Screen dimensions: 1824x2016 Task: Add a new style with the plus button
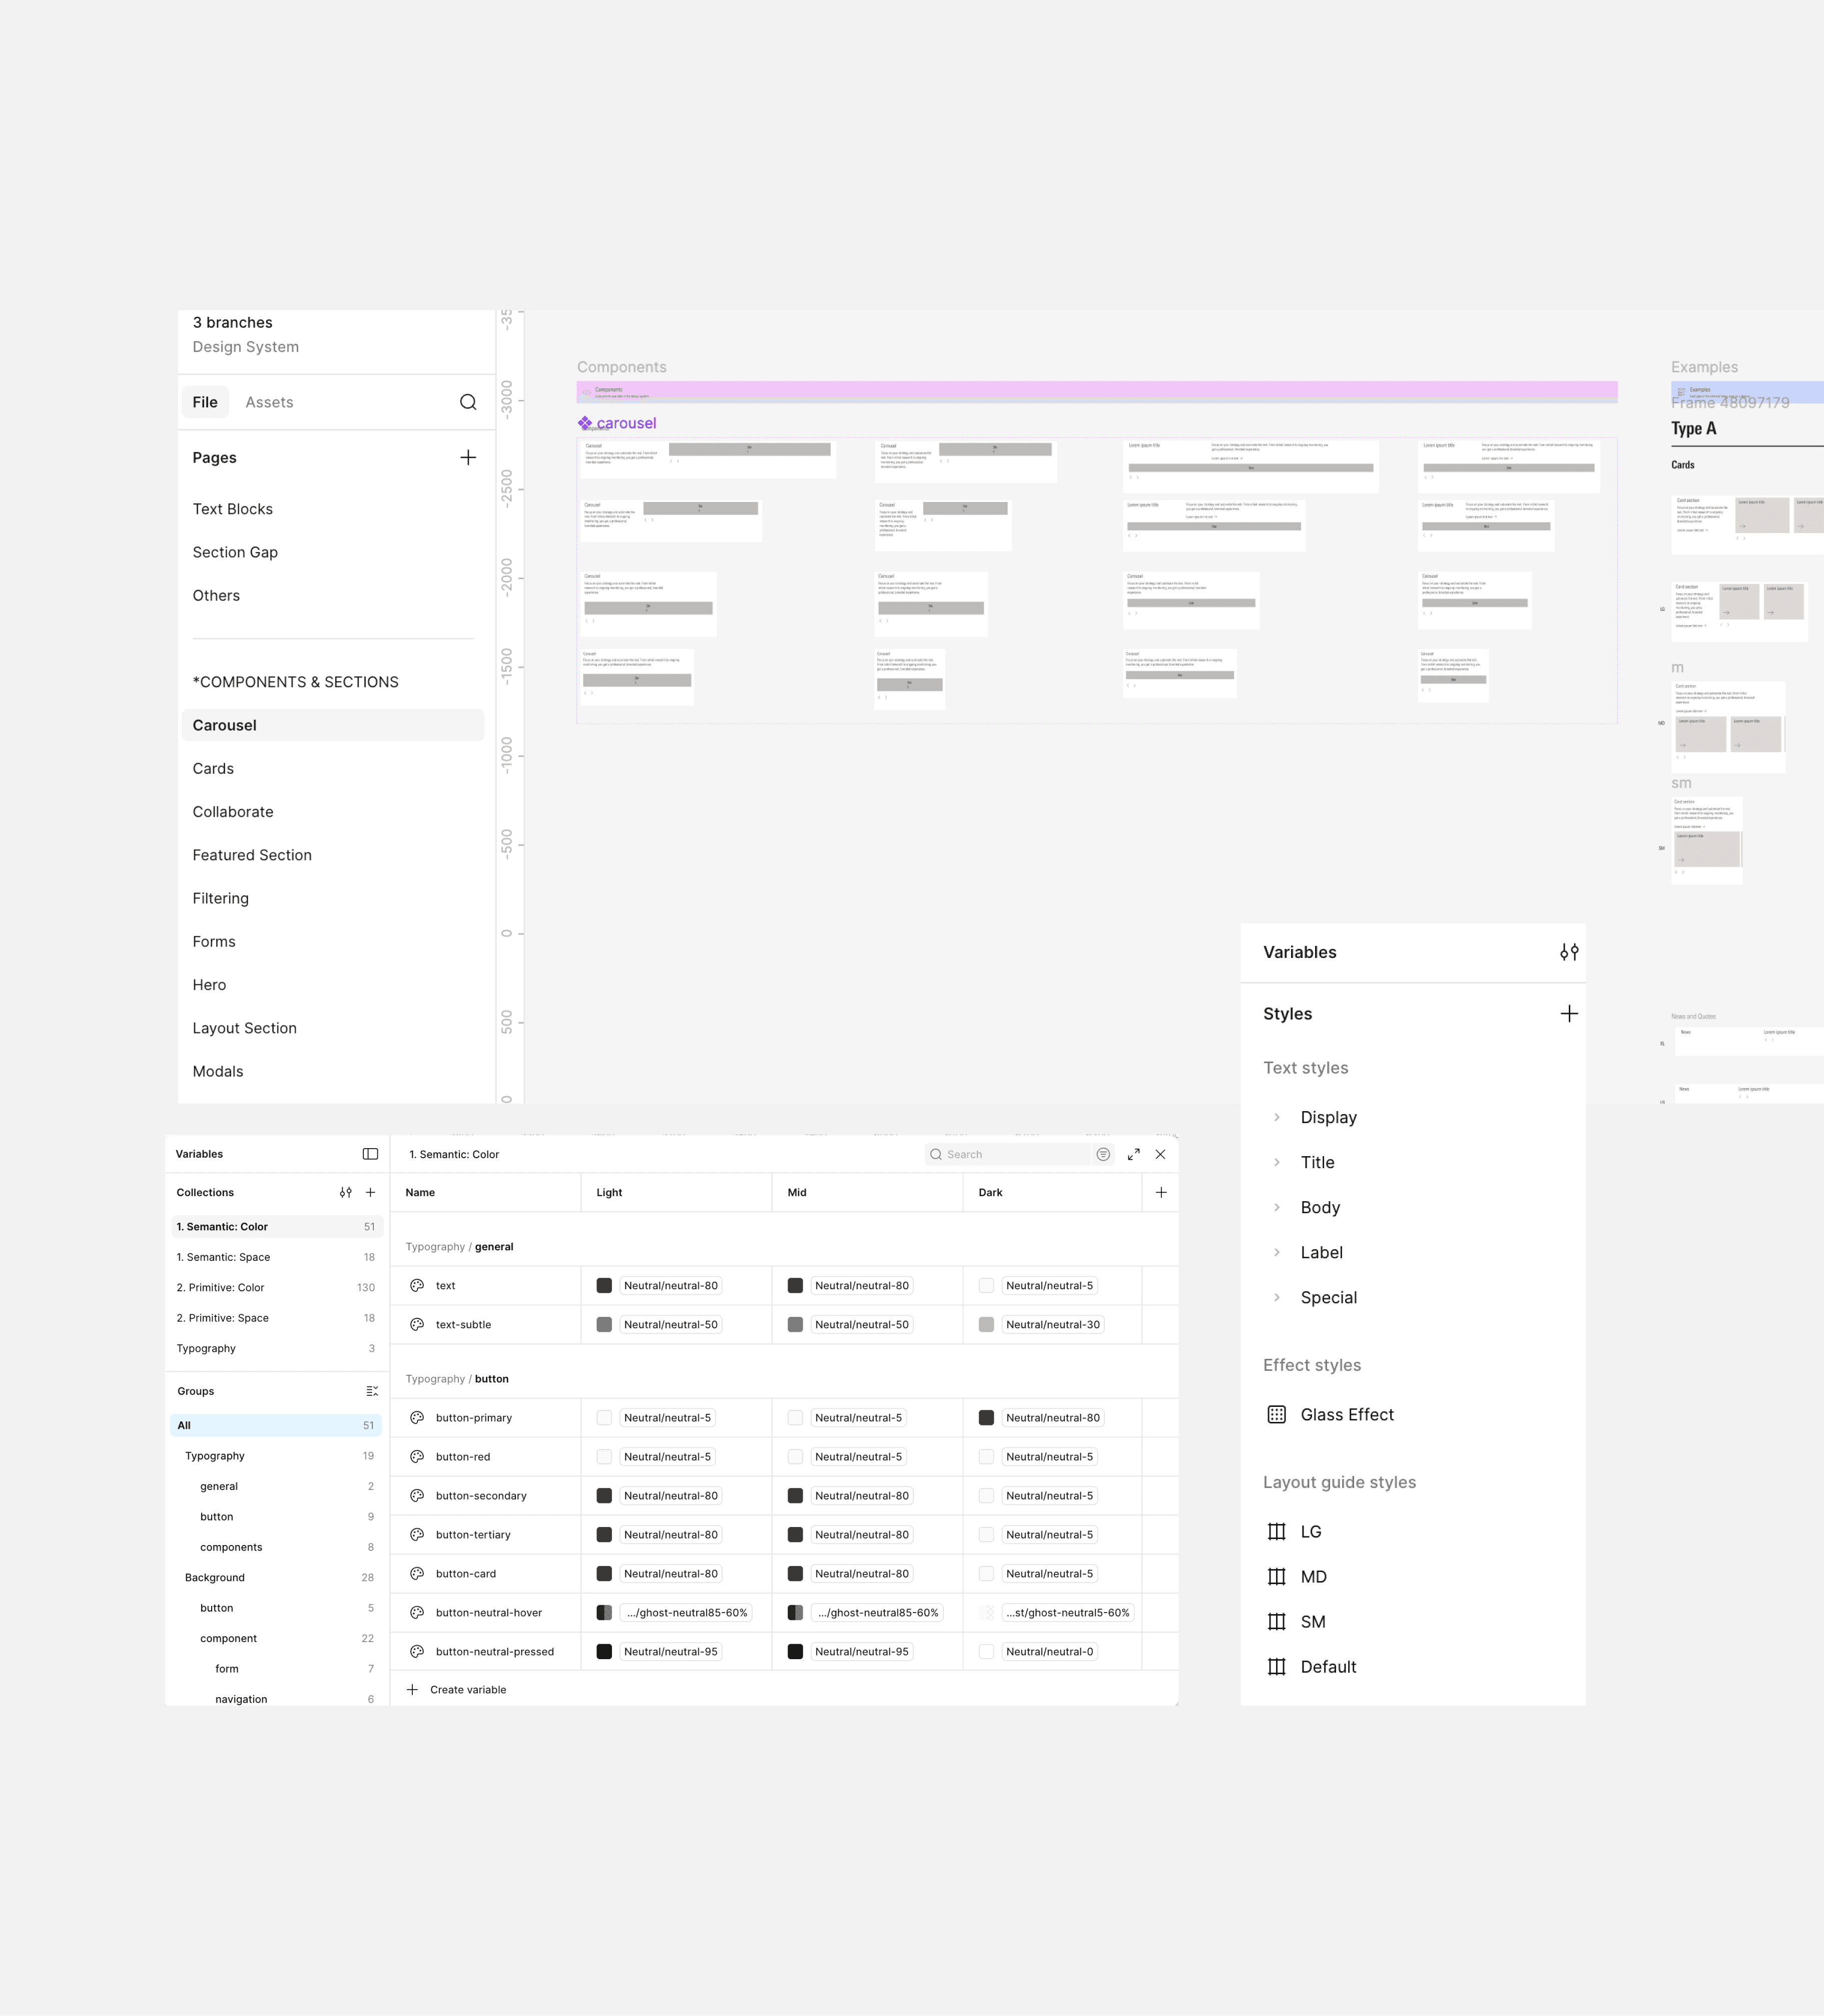(x=1569, y=1013)
